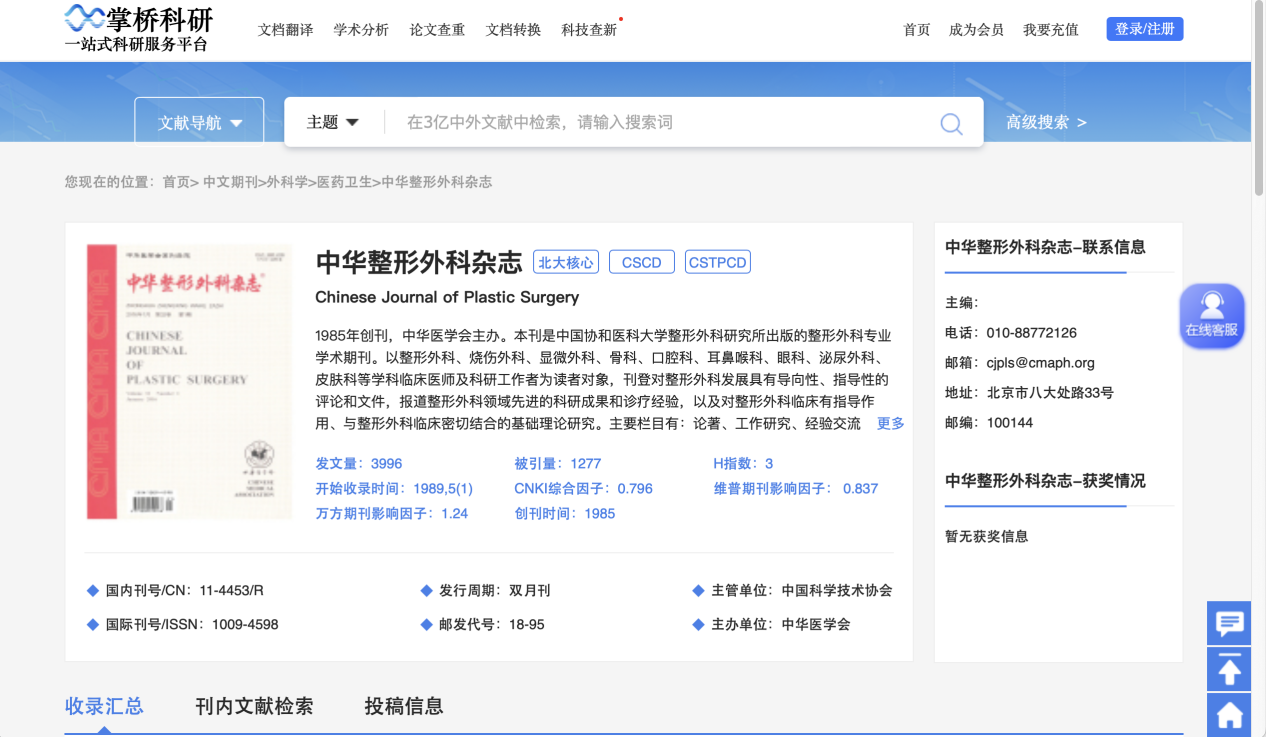Image resolution: width=1266 pixels, height=737 pixels.
Task: Click the 发文量：3996 statistic
Action: 359,464
